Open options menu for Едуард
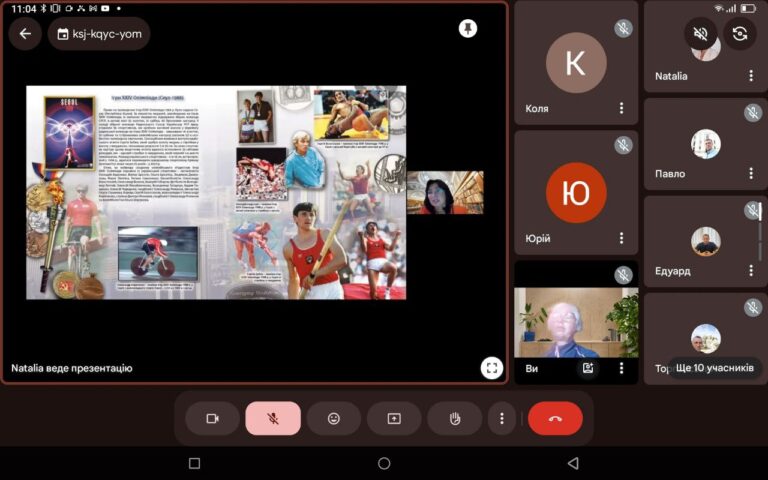Image resolution: width=768 pixels, height=480 pixels. click(x=751, y=270)
